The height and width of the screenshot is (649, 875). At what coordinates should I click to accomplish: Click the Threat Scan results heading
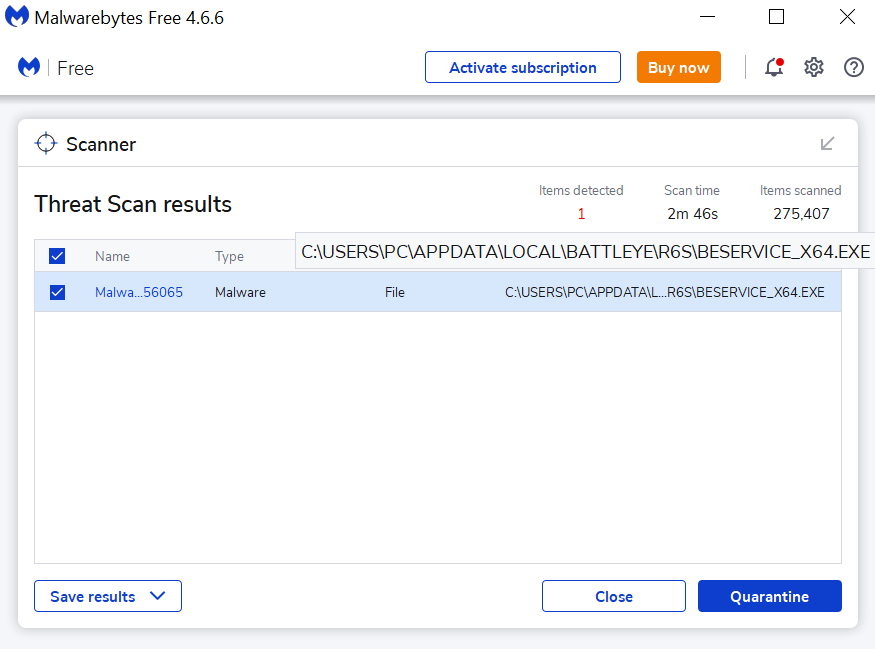tap(133, 204)
